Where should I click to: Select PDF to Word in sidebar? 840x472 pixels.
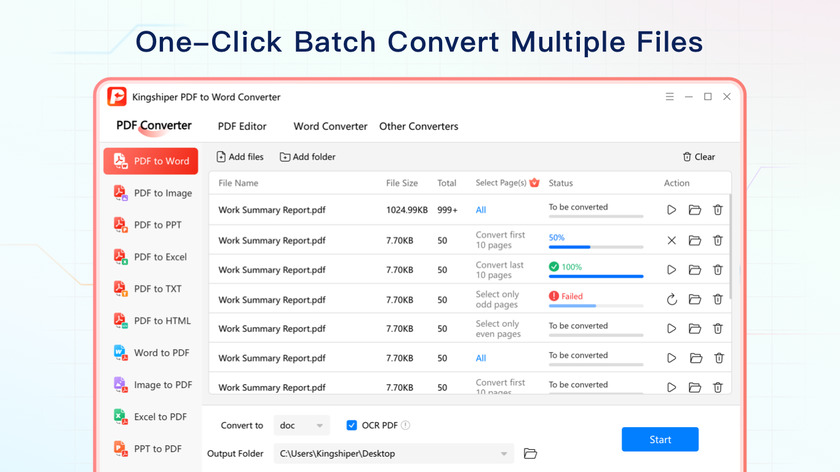point(151,161)
